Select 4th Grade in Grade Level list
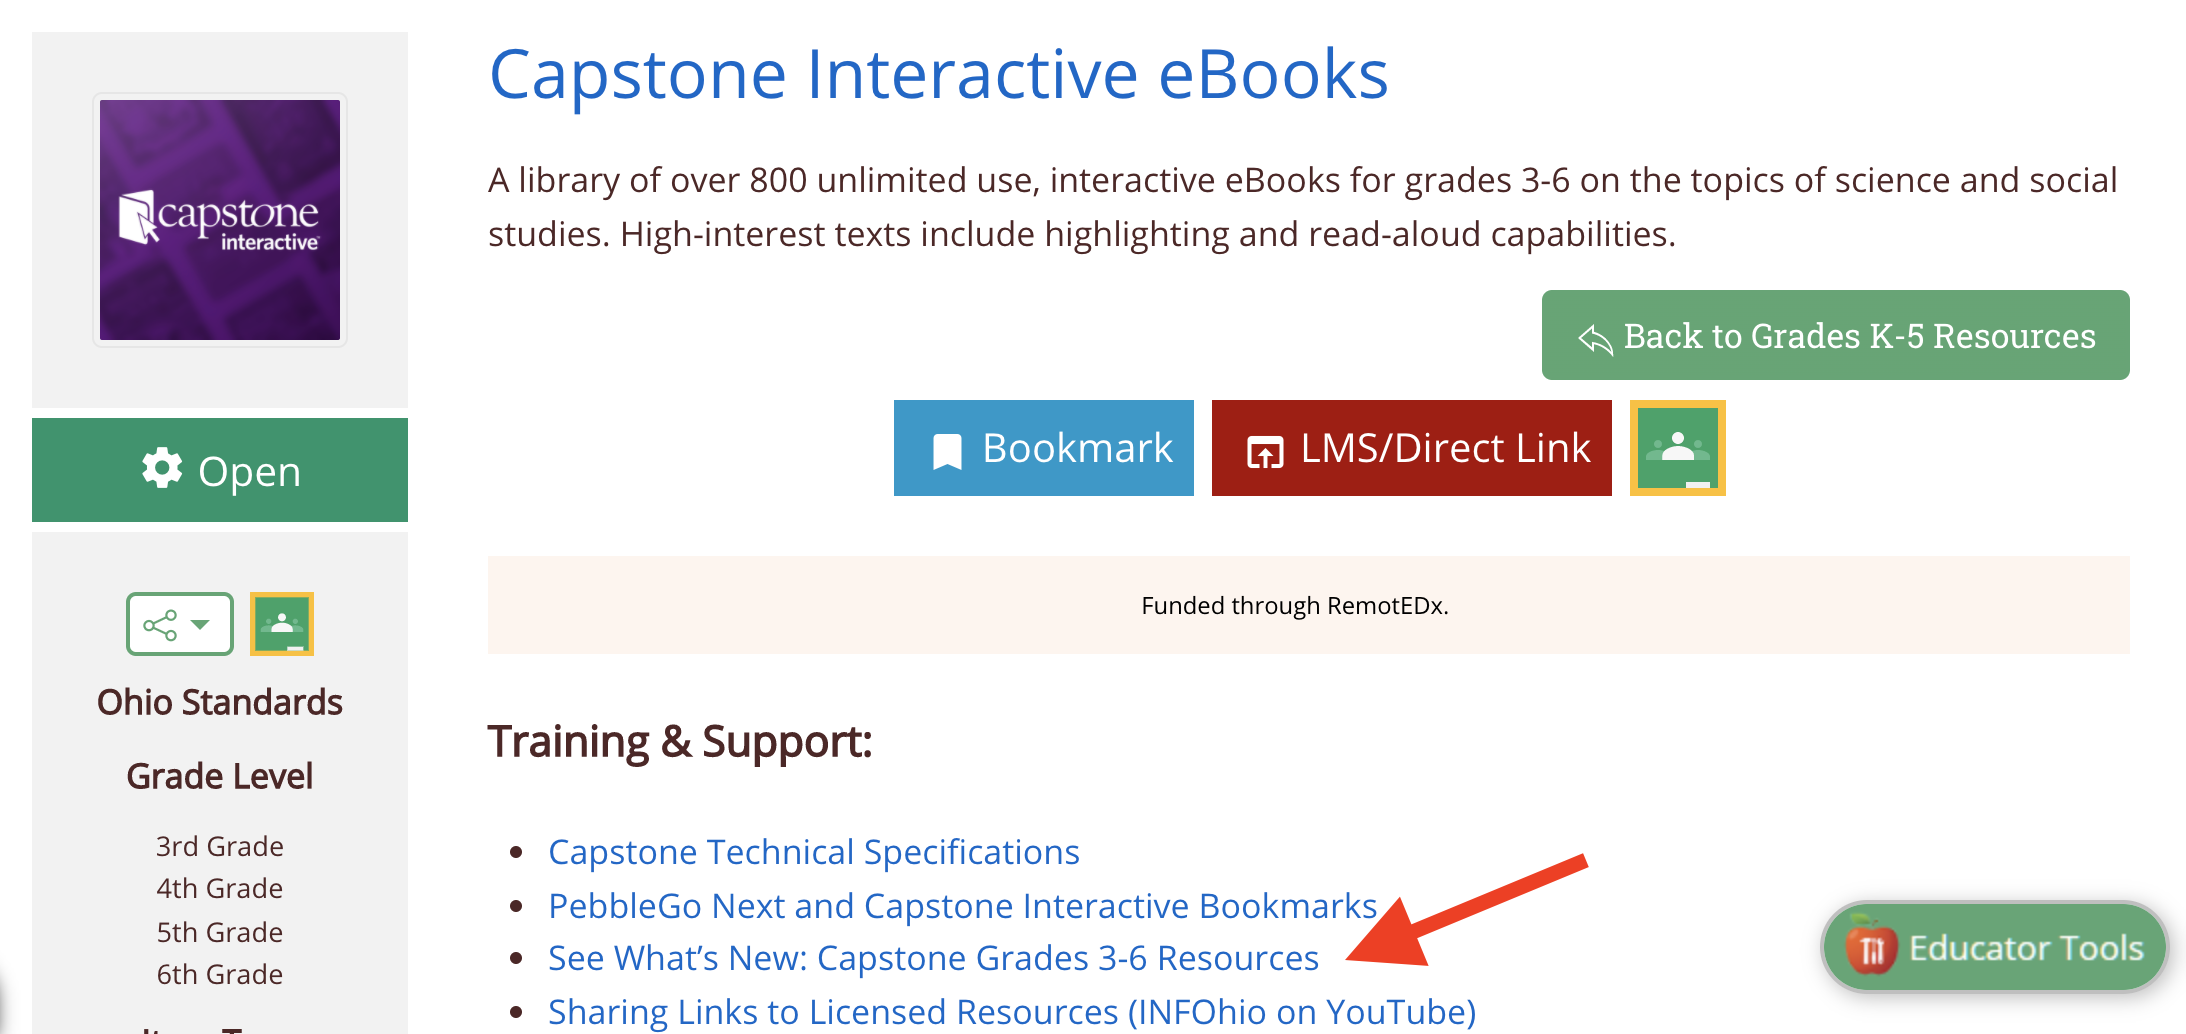 220,888
